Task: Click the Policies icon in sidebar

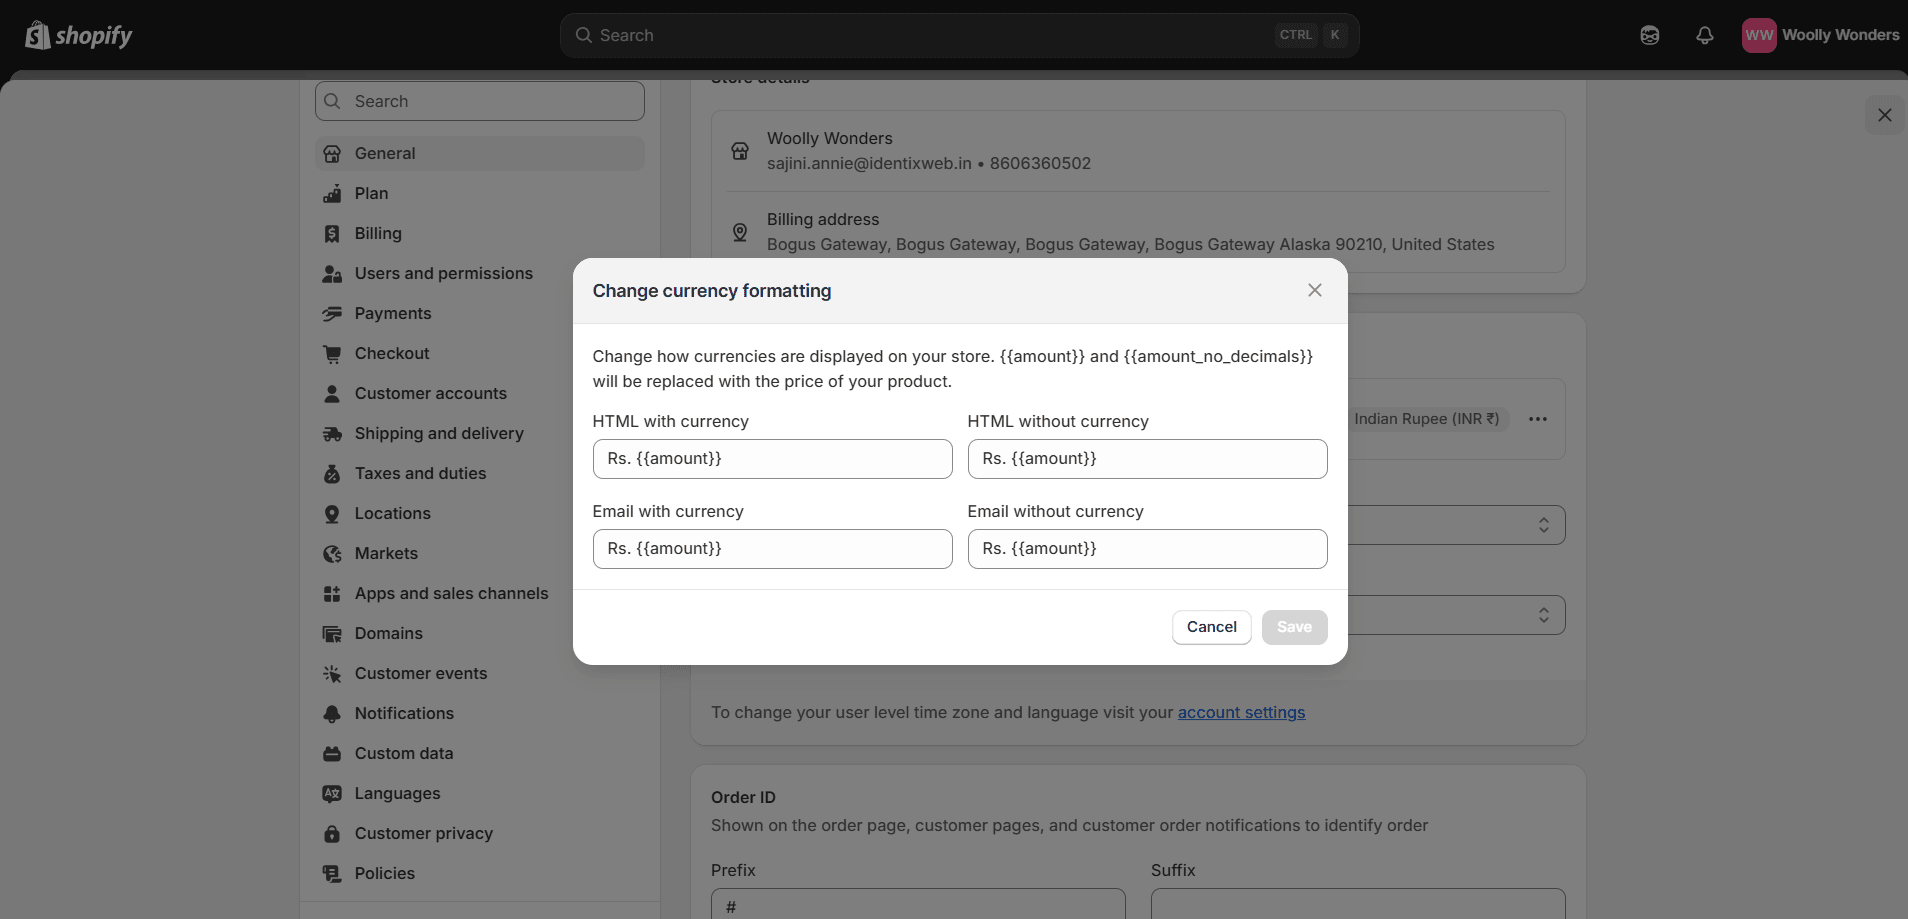Action: tap(332, 873)
